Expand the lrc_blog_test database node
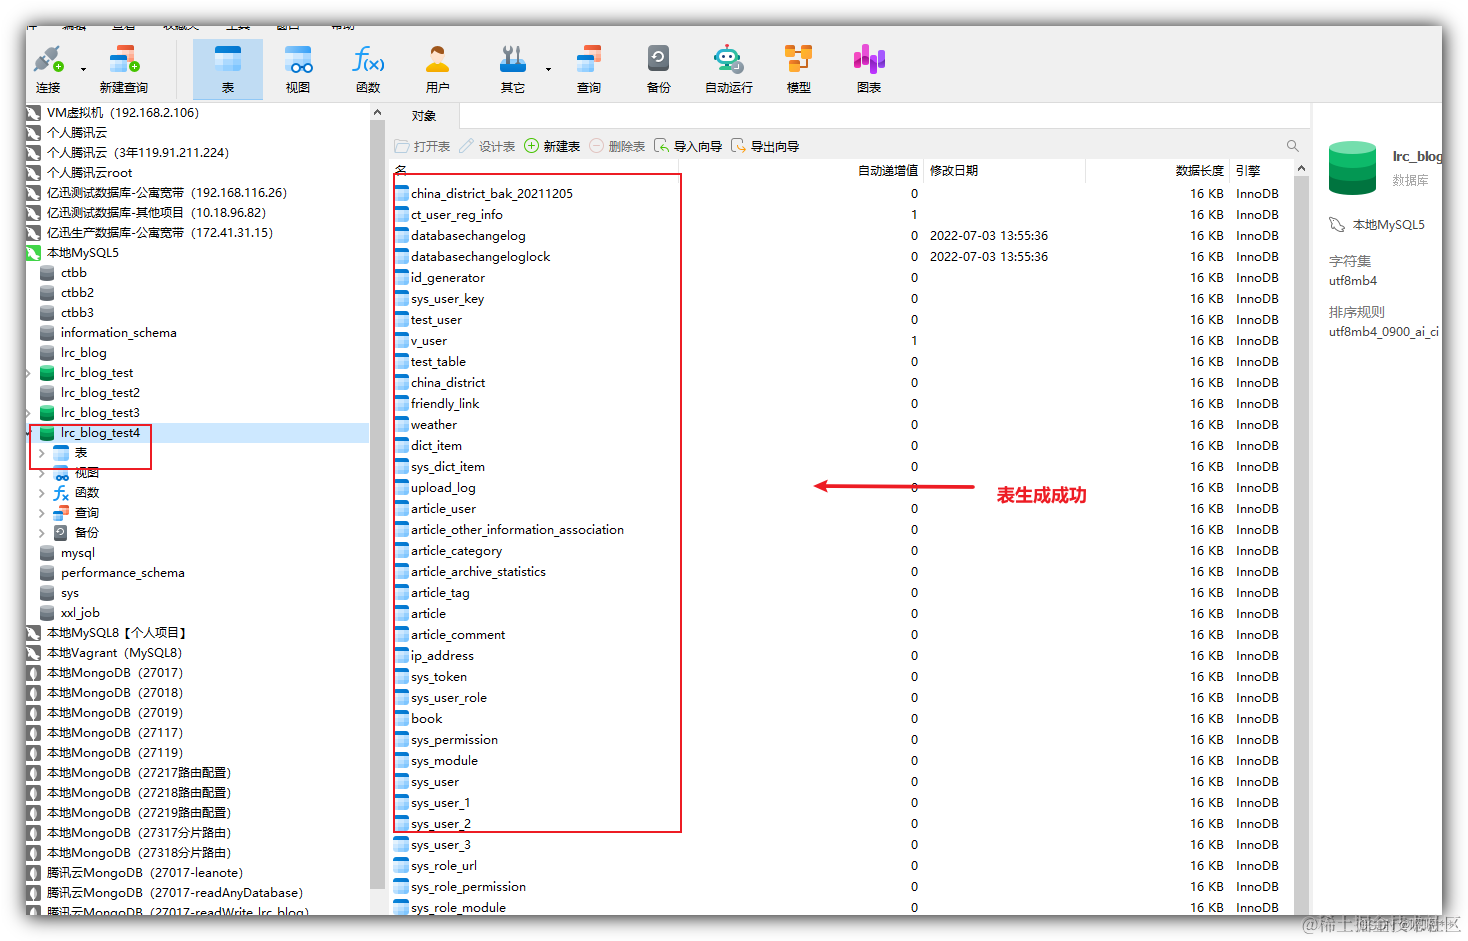Viewport: 1468px width, 941px height. coord(29,373)
